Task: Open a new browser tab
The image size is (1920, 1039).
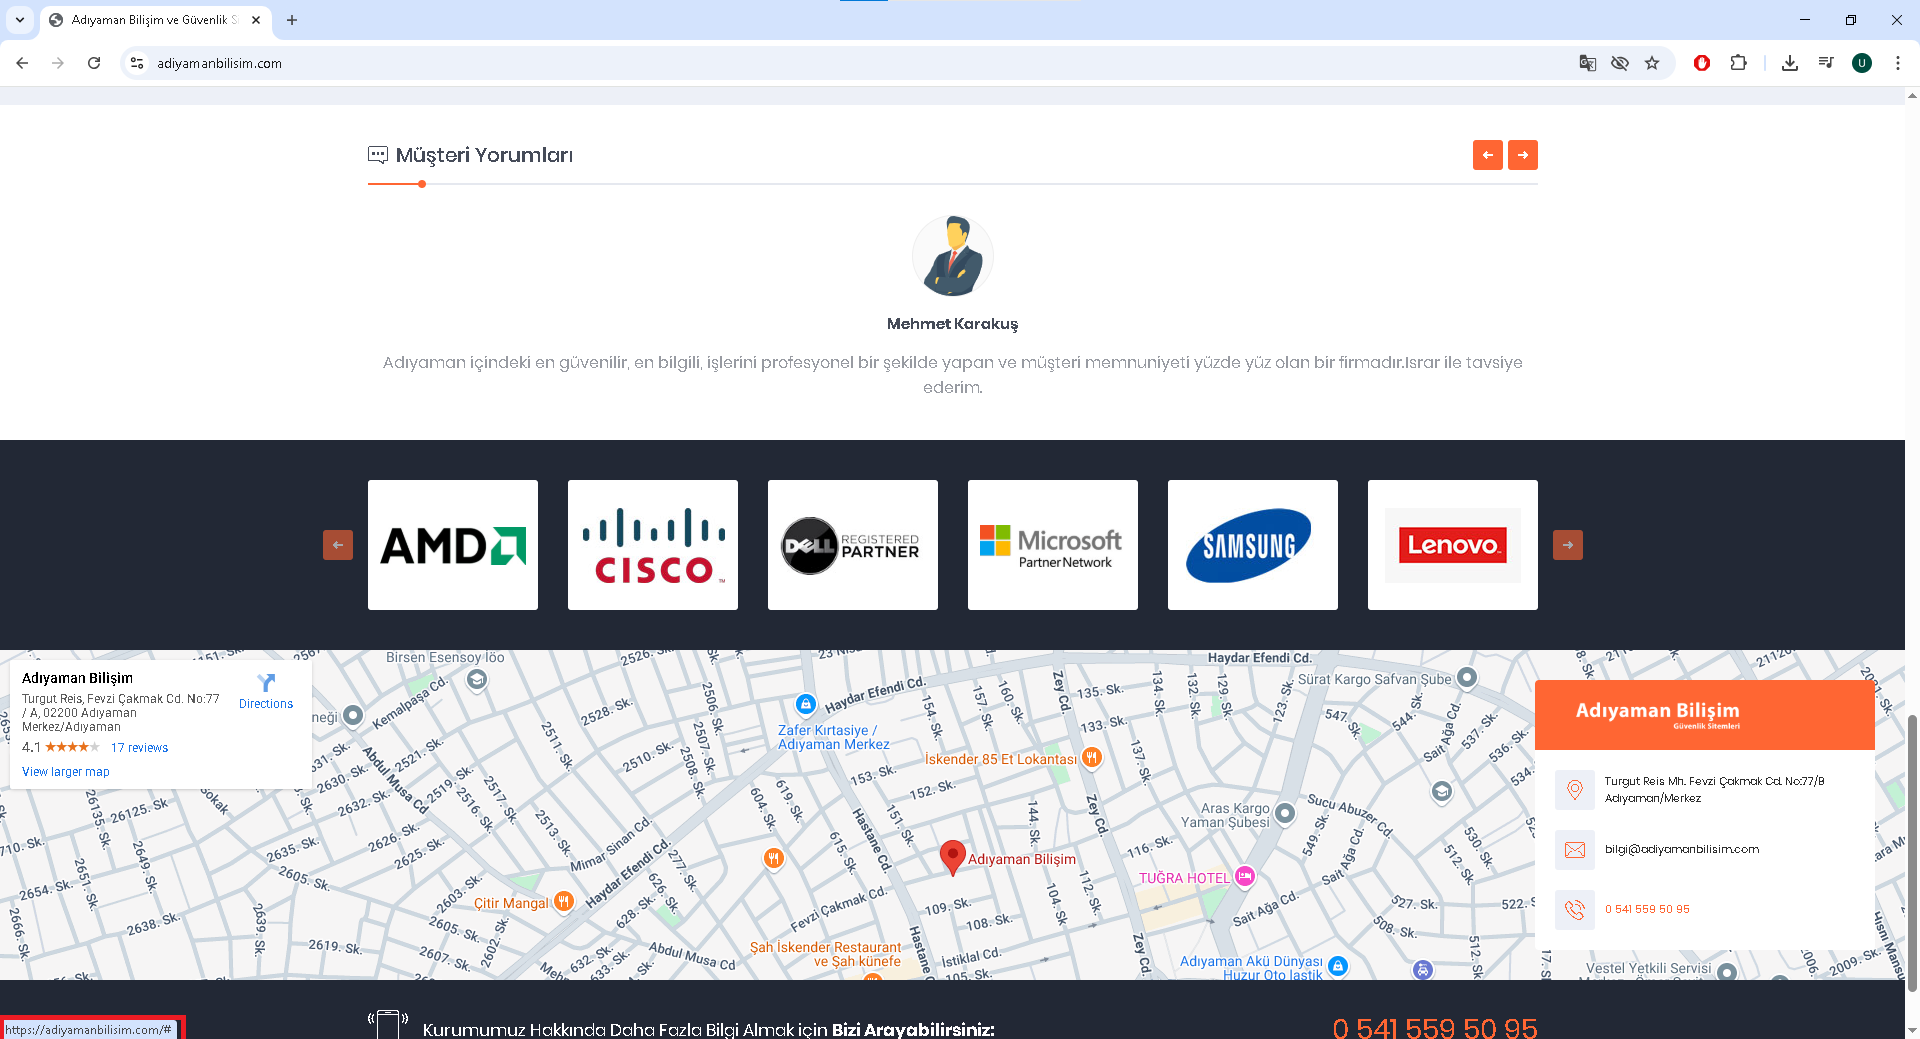Action: [292, 20]
